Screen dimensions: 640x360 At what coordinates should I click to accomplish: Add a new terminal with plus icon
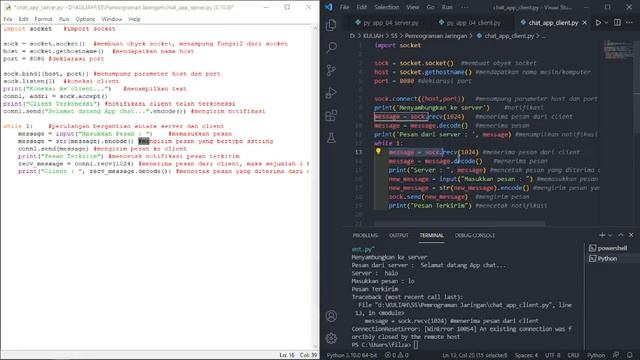point(602,235)
